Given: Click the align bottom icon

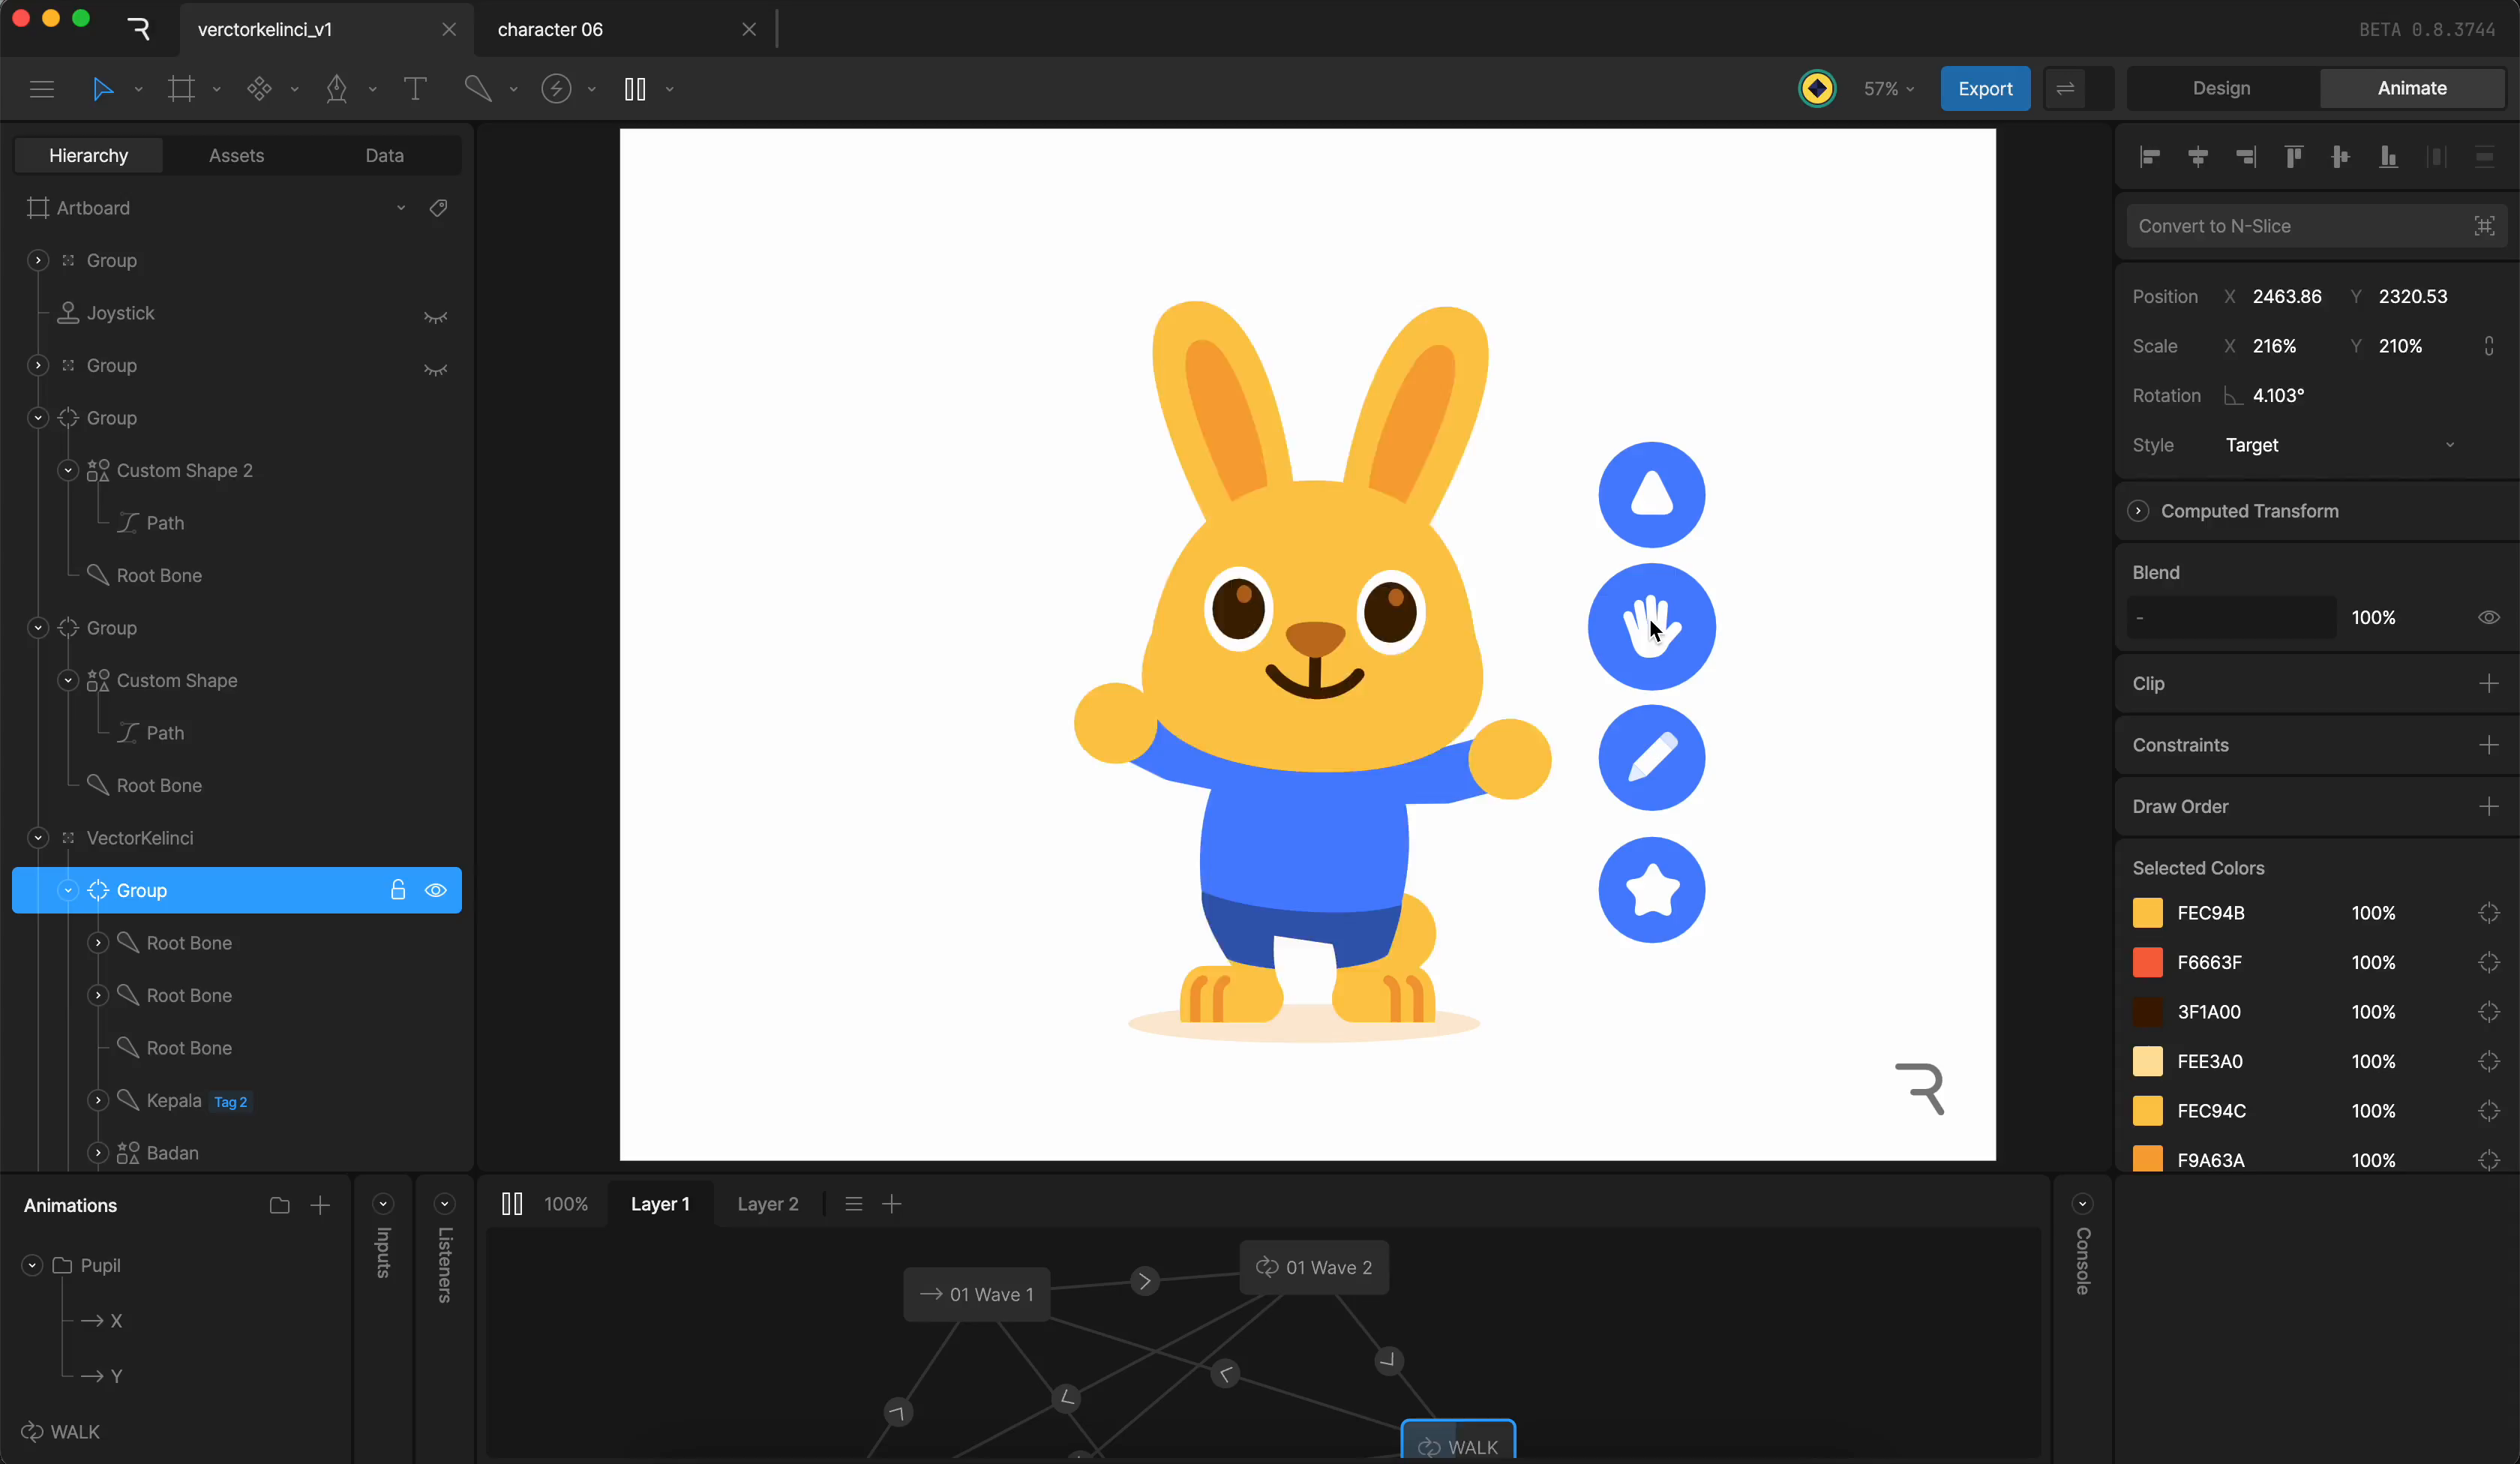Looking at the screenshot, I should (2389, 156).
